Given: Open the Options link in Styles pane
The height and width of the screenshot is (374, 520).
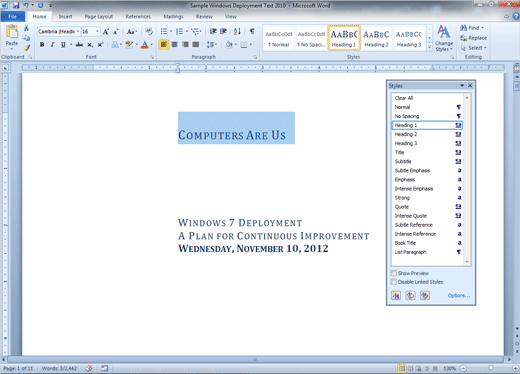Looking at the screenshot, I should 459,295.
